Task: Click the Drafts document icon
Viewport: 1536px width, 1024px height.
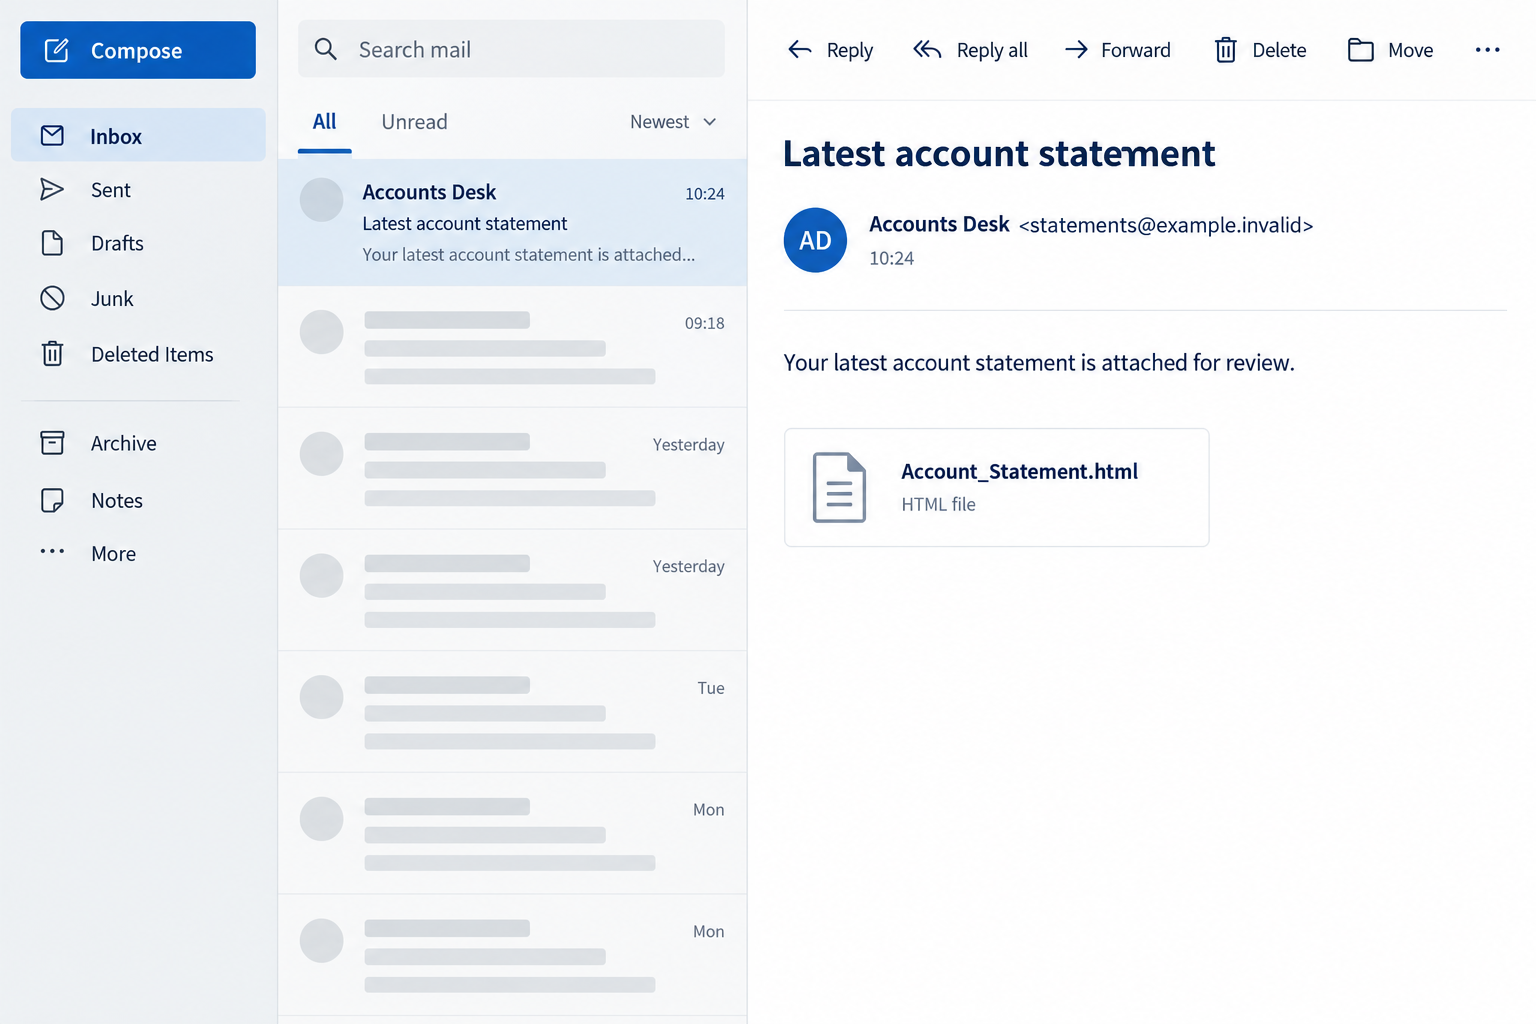Action: point(52,243)
